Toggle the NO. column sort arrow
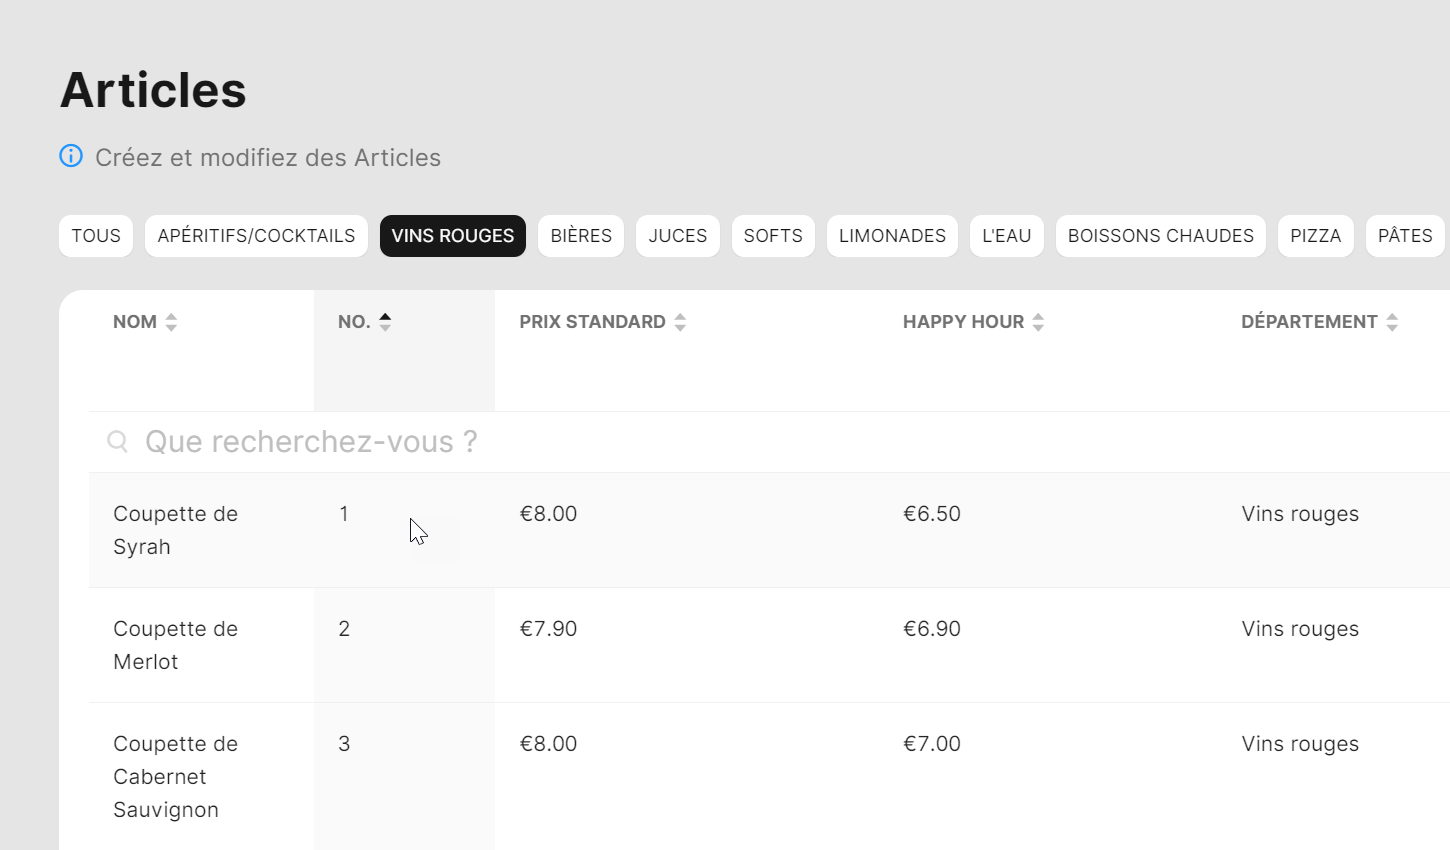Screen dimensions: 1450x850 pos(385,322)
